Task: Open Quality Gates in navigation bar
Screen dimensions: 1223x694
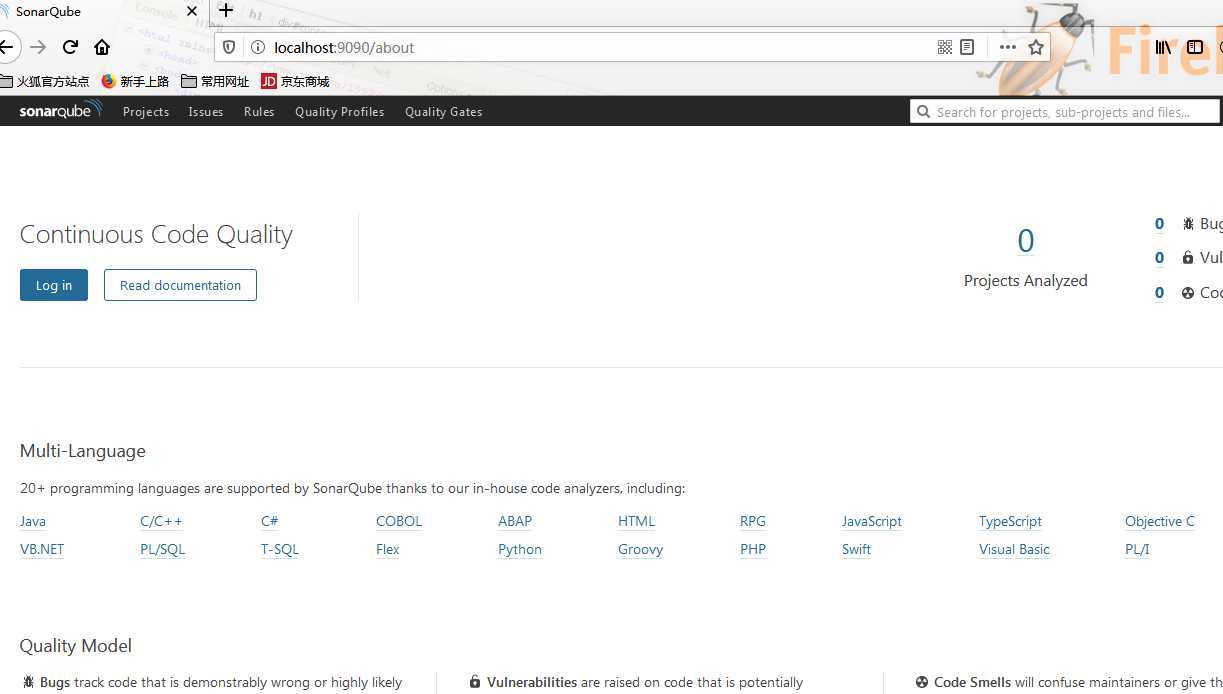Action: click(x=444, y=112)
